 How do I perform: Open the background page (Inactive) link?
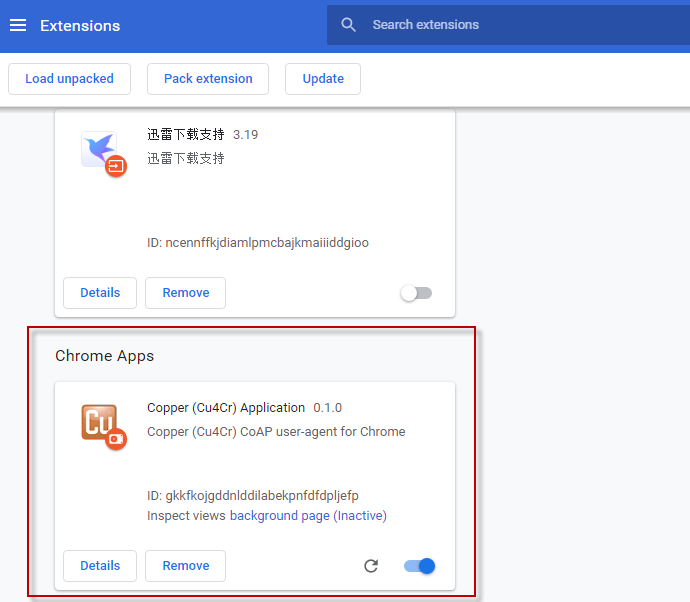[308, 515]
